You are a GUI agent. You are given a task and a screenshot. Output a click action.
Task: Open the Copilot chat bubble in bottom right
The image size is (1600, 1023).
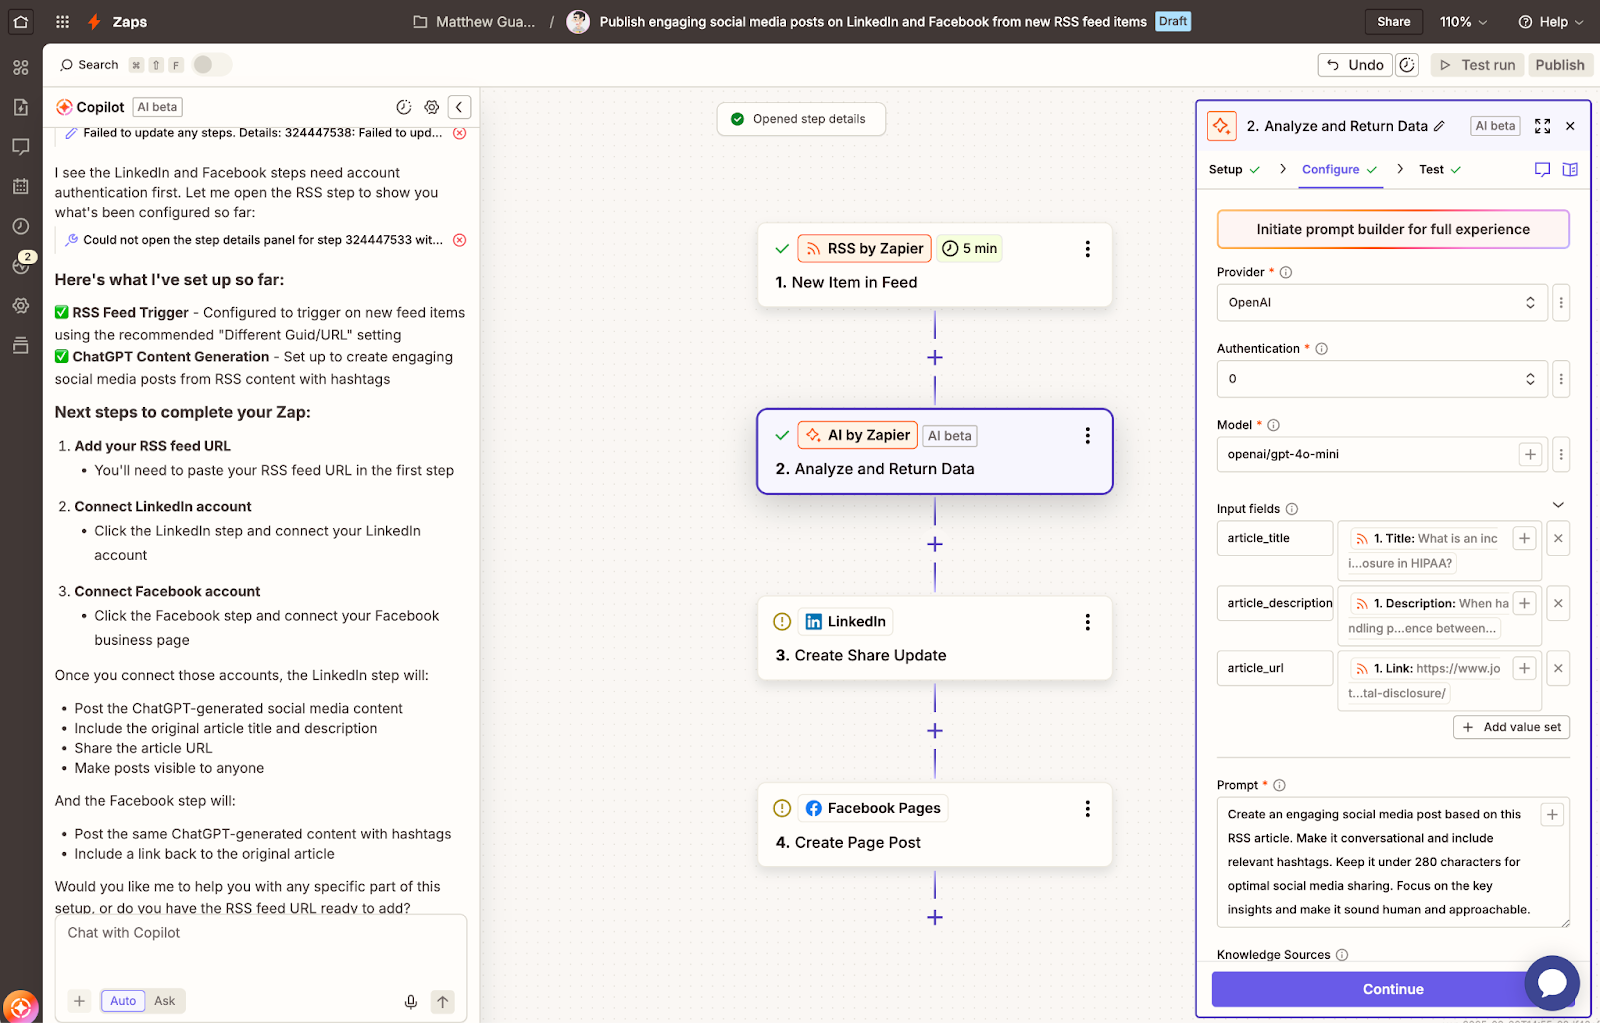tap(1551, 983)
